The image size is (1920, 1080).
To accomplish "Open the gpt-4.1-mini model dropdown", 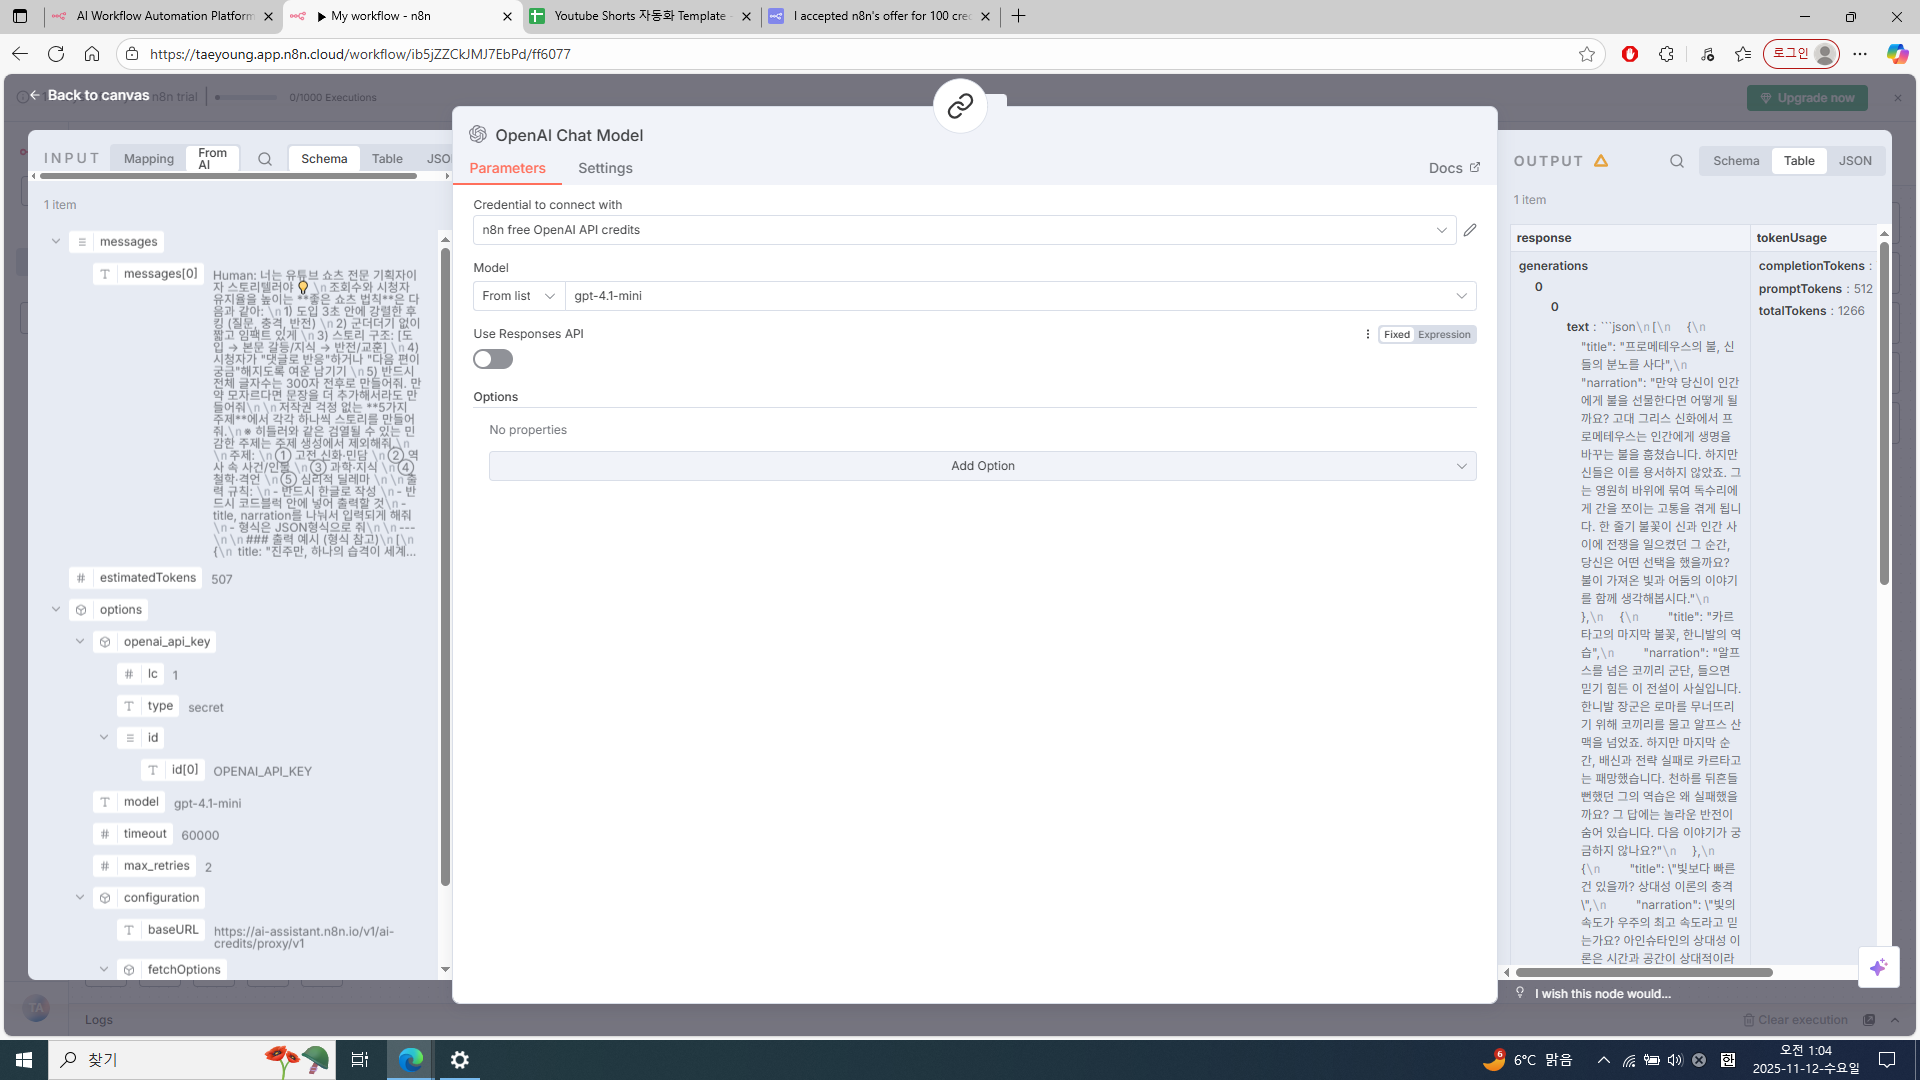I will [1020, 296].
